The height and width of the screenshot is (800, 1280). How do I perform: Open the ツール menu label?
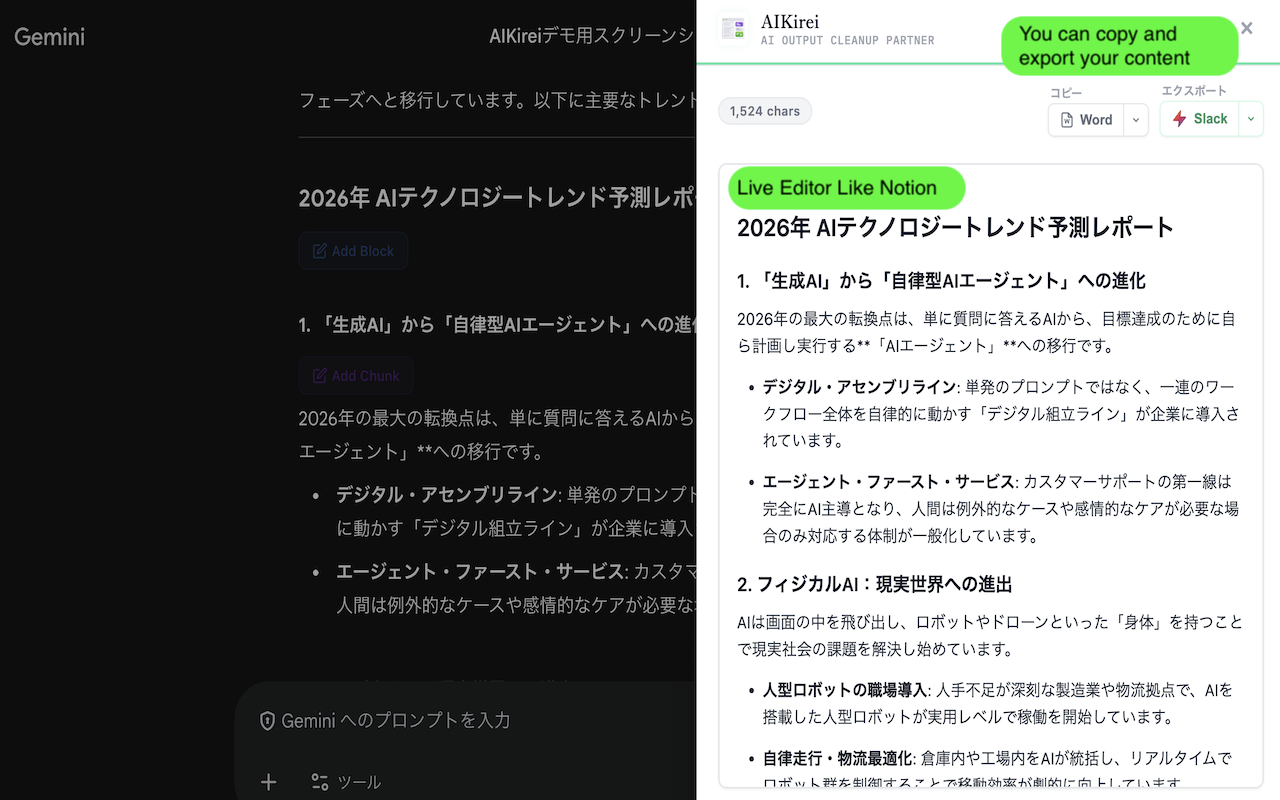[x=359, y=782]
